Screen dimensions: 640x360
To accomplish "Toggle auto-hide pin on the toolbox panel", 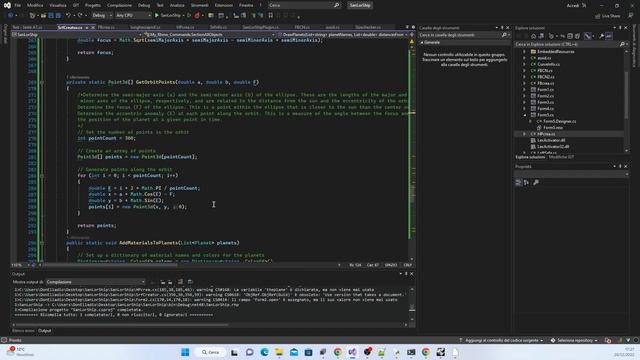I will coord(502,28).
